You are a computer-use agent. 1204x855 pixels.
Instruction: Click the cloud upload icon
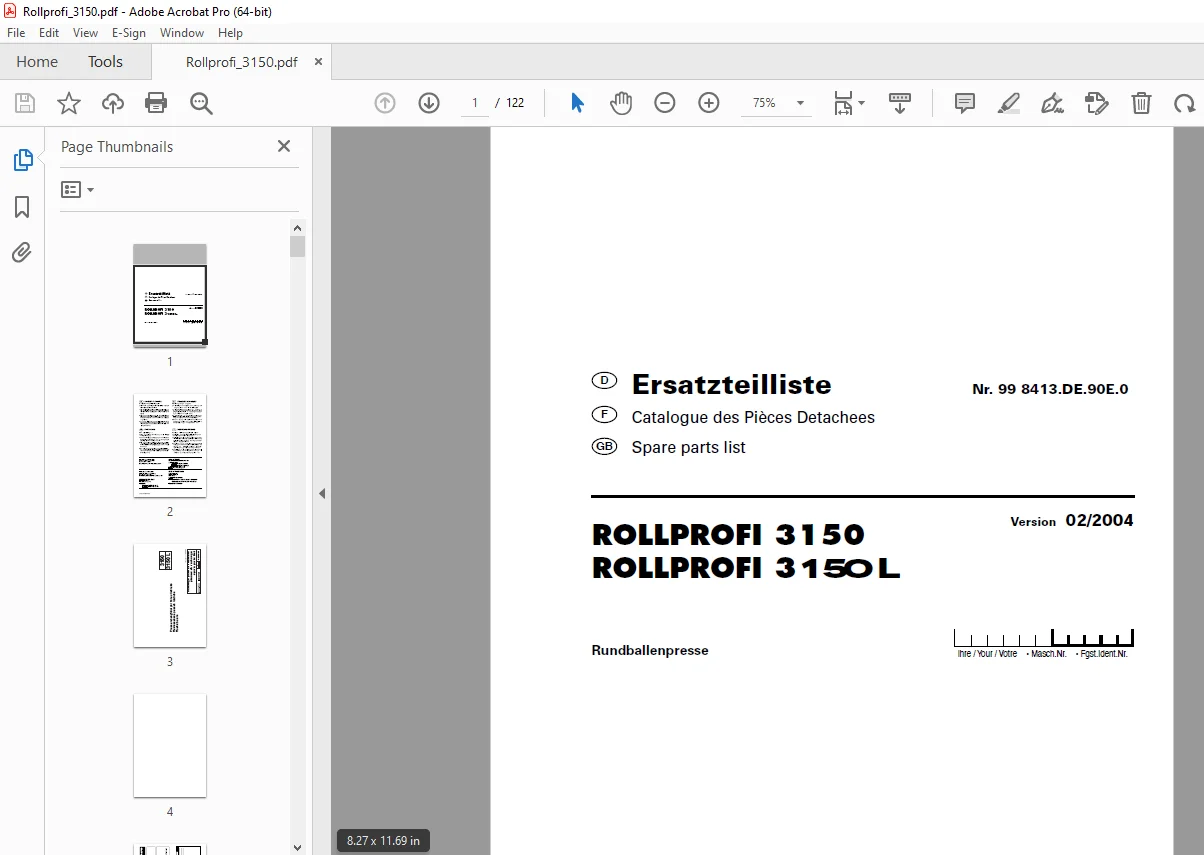(113, 103)
